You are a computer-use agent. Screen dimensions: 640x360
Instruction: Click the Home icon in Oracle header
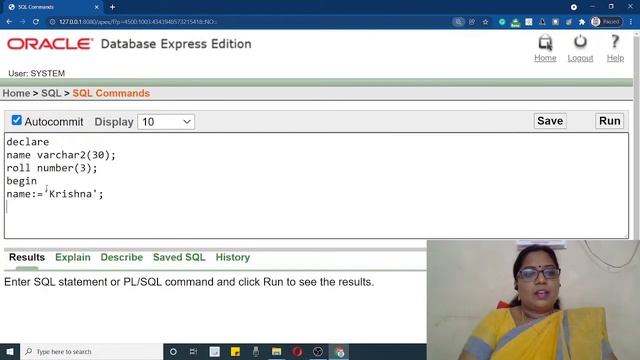[545, 42]
